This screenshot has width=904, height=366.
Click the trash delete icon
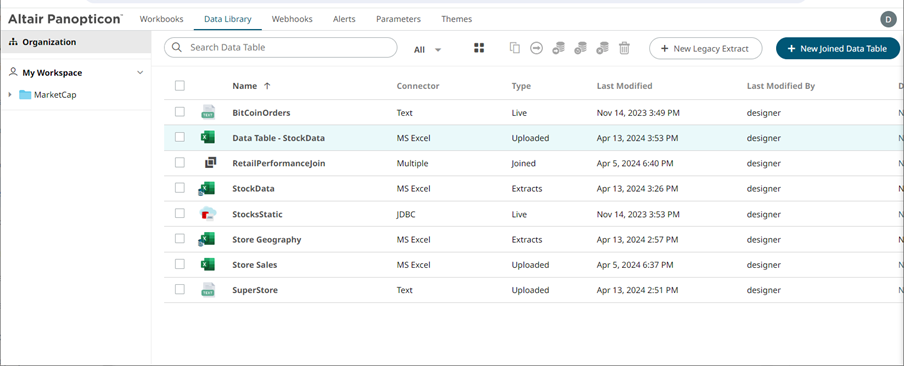pyautogui.click(x=624, y=48)
